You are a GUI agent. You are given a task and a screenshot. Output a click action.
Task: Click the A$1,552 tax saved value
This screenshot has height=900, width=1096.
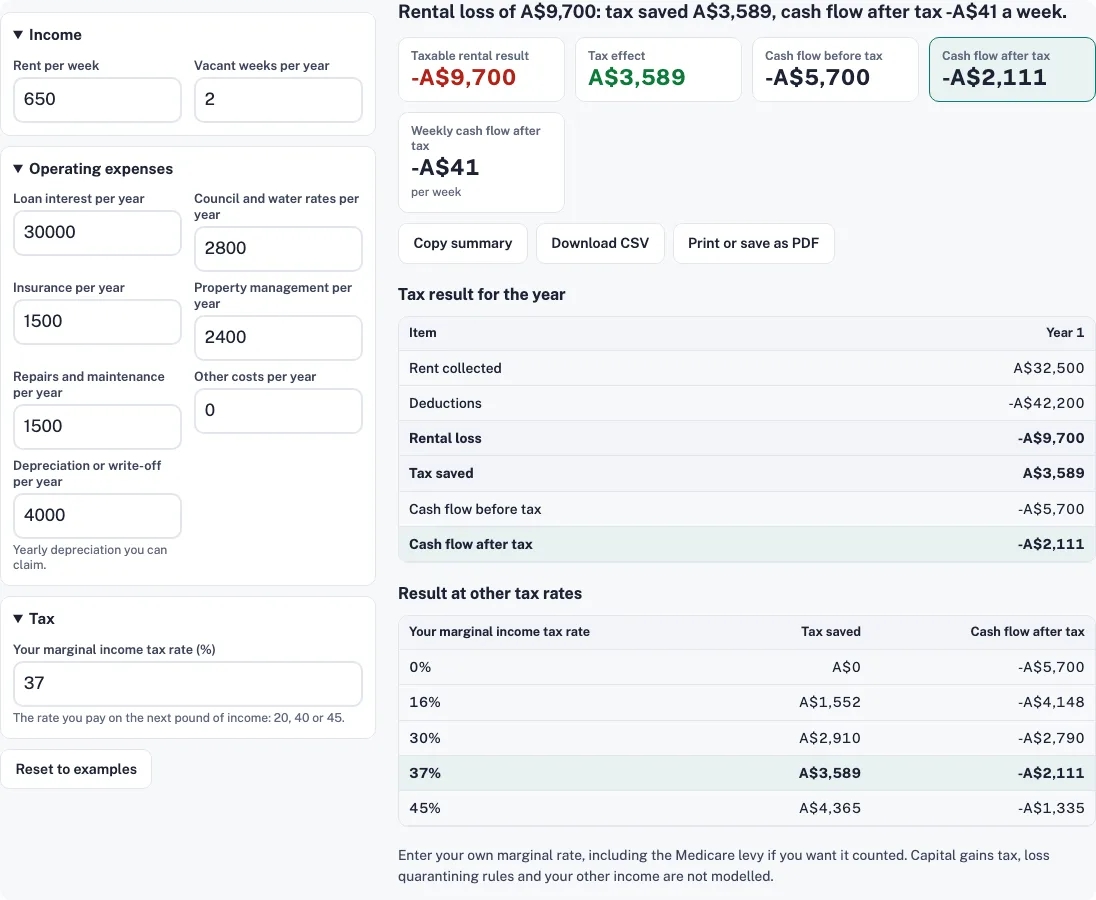[830, 702]
